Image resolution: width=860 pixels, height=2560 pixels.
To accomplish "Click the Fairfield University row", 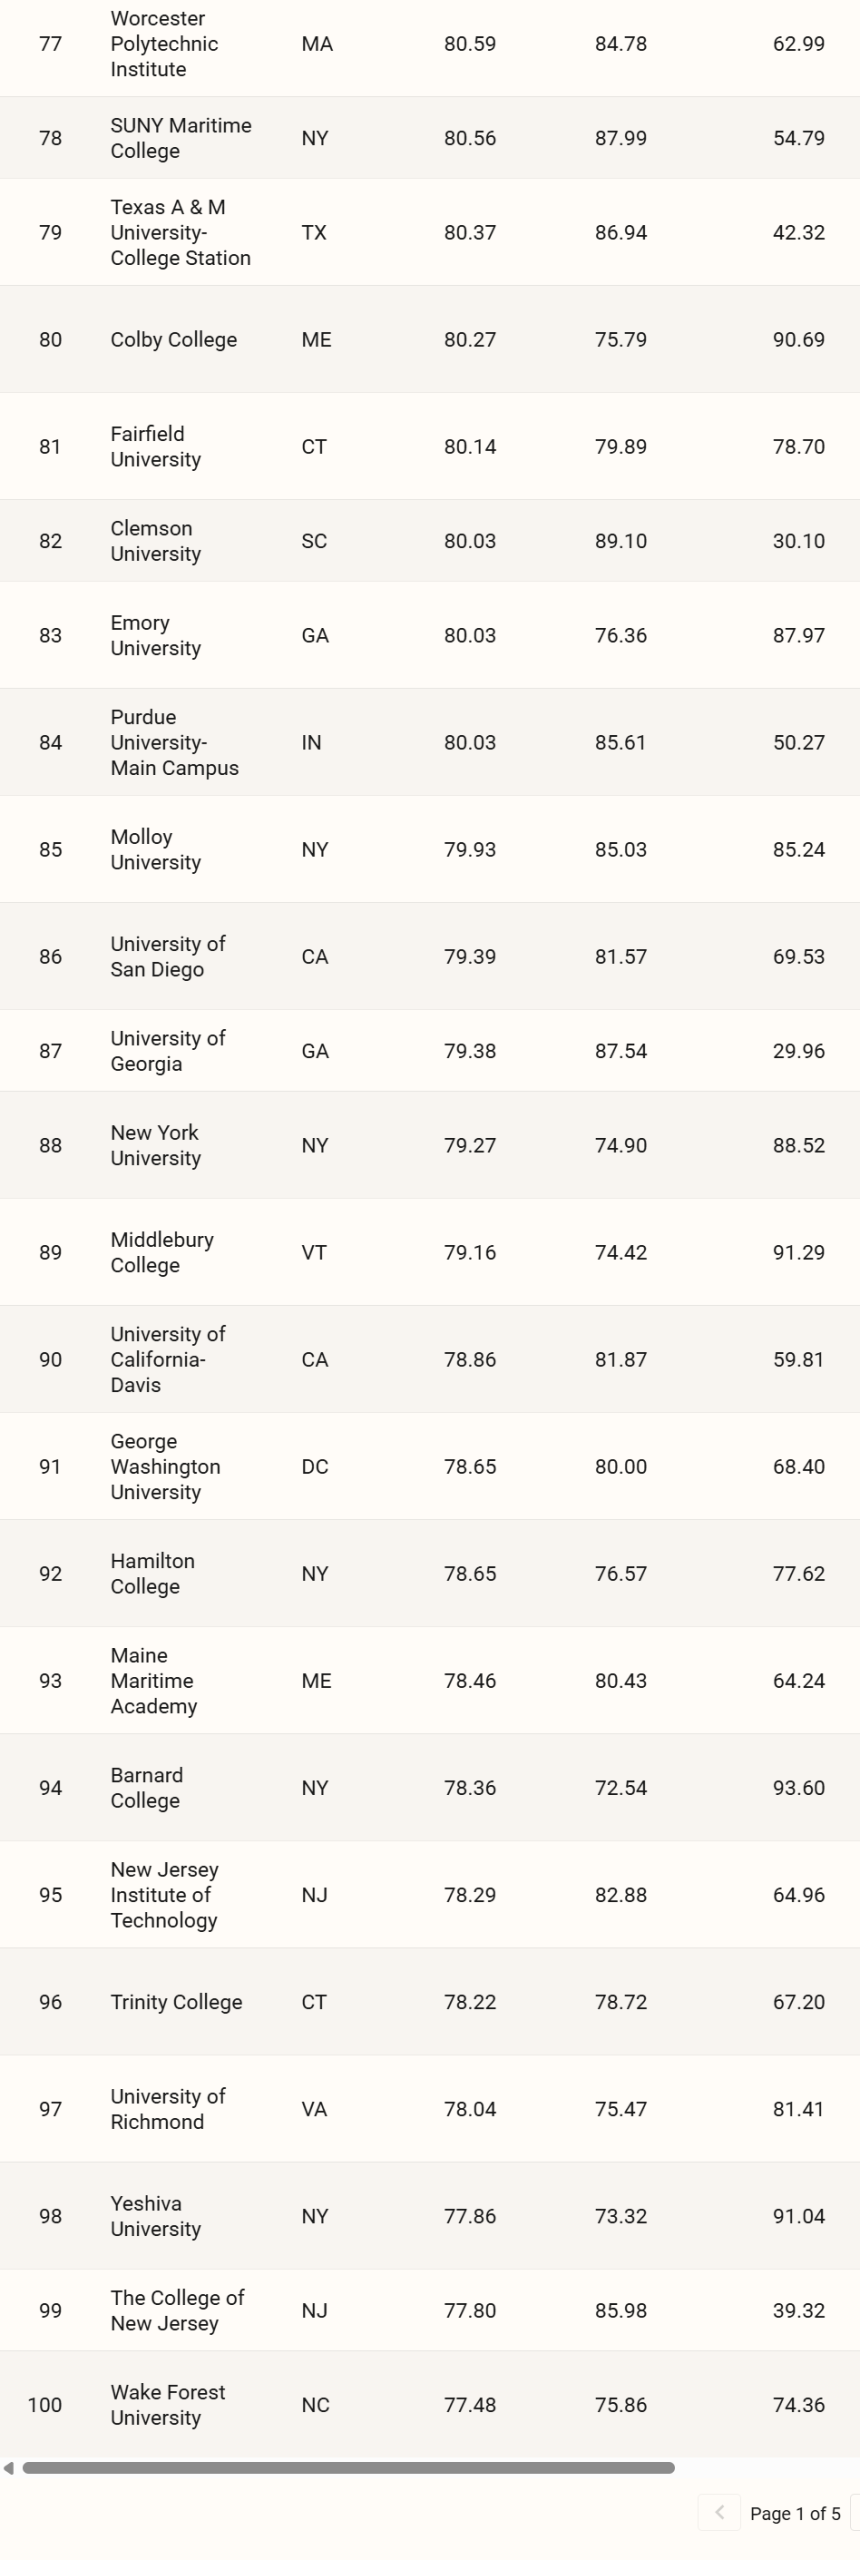I will click(x=430, y=446).
